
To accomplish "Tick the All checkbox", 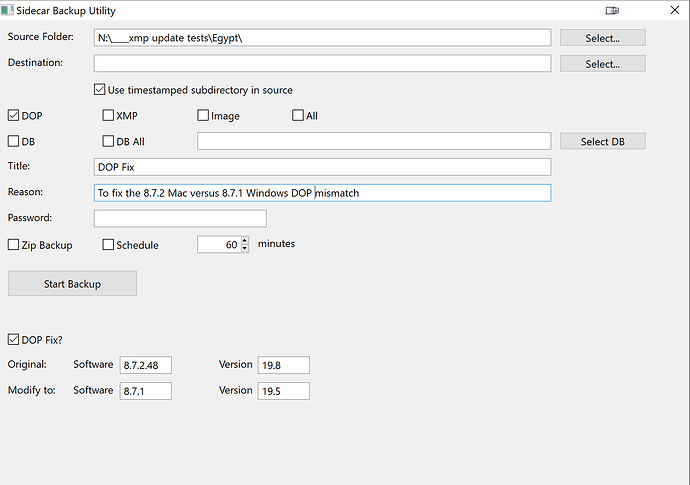I will click(x=298, y=116).
